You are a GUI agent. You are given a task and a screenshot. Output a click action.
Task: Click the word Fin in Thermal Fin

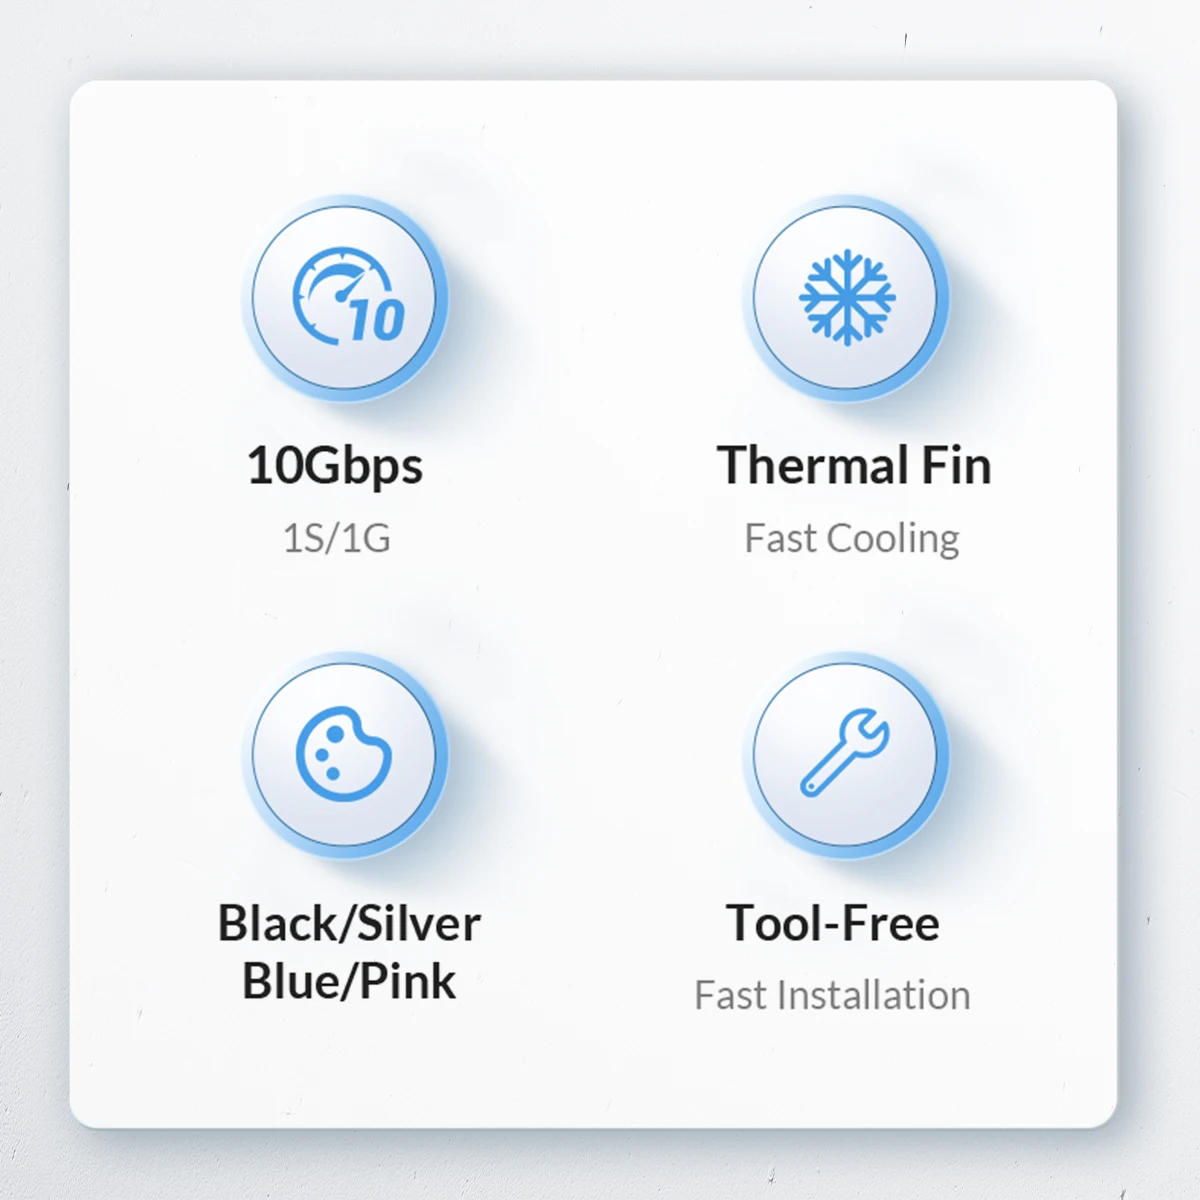click(x=956, y=466)
